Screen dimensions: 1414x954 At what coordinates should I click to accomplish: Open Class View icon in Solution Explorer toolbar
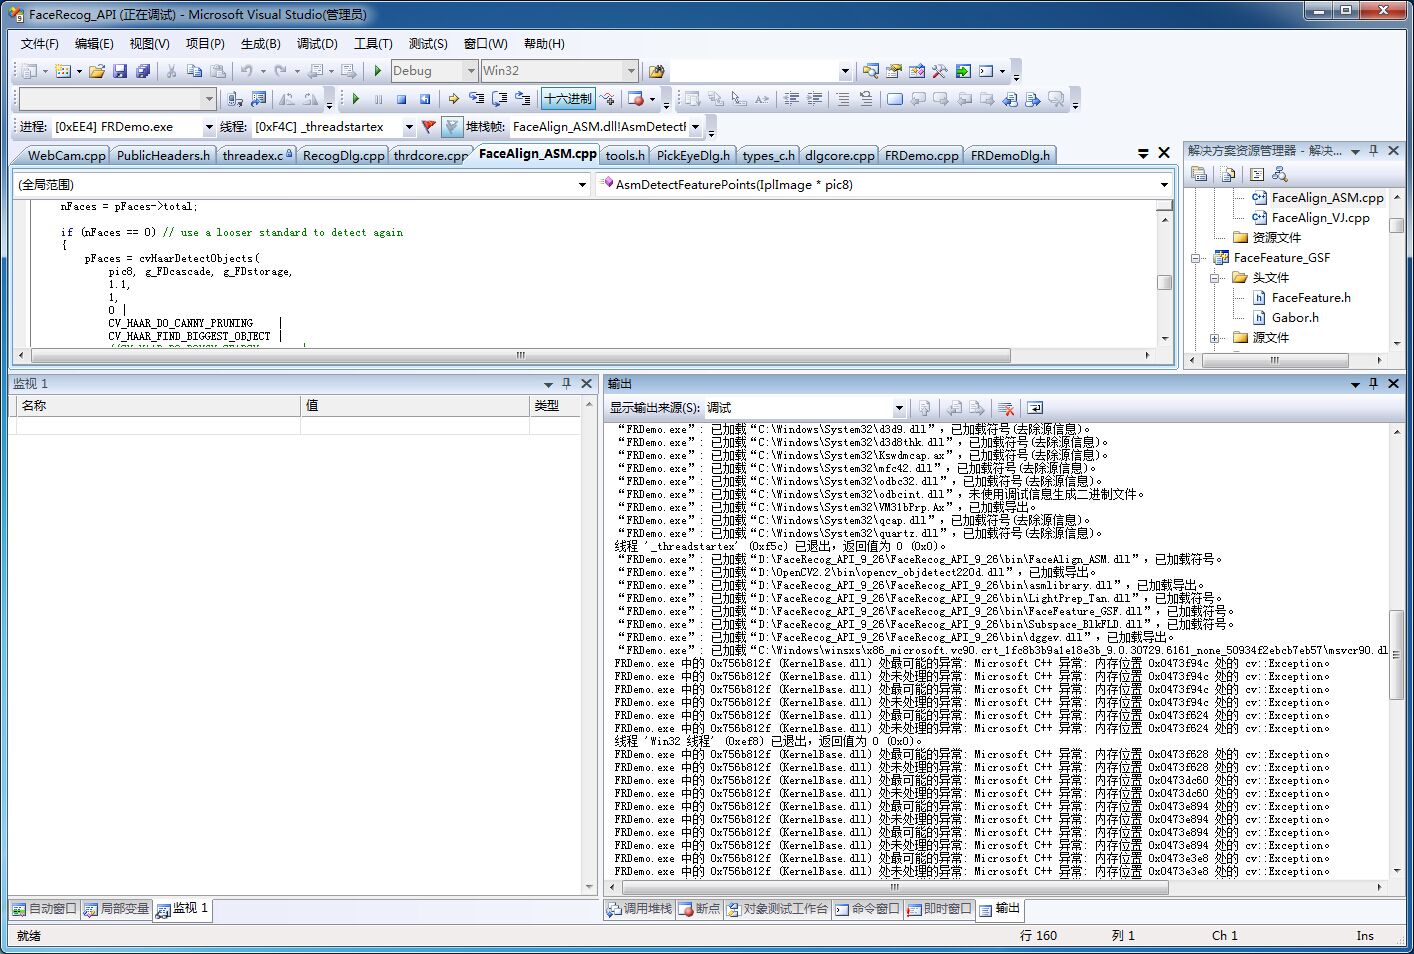click(1280, 174)
